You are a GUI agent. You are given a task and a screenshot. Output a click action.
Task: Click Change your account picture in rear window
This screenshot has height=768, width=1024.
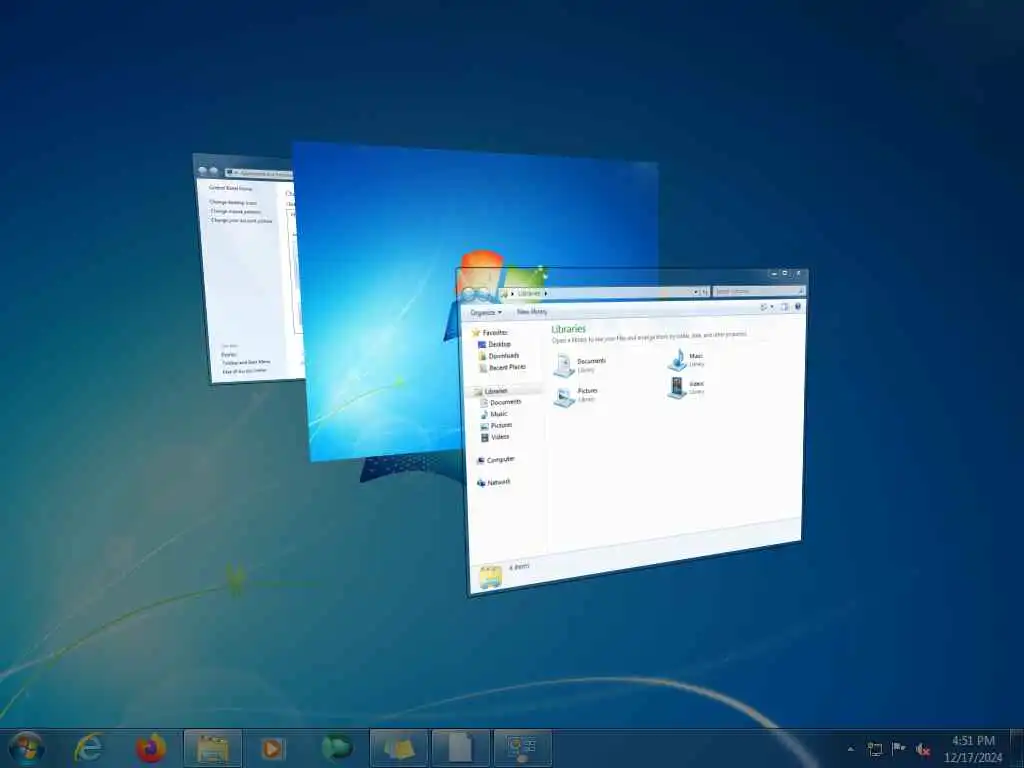coord(242,221)
